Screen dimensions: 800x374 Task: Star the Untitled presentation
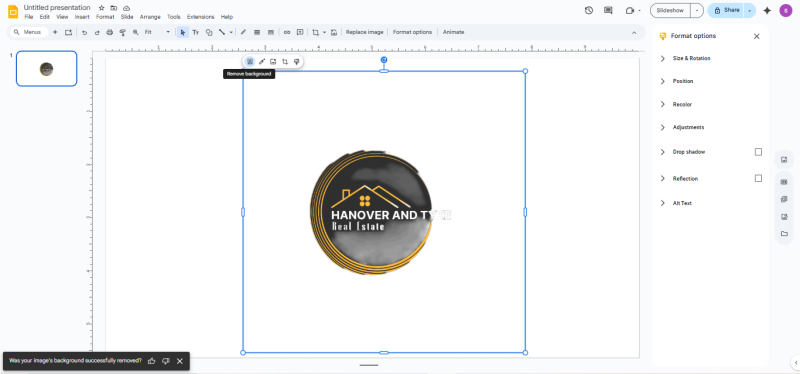click(102, 8)
